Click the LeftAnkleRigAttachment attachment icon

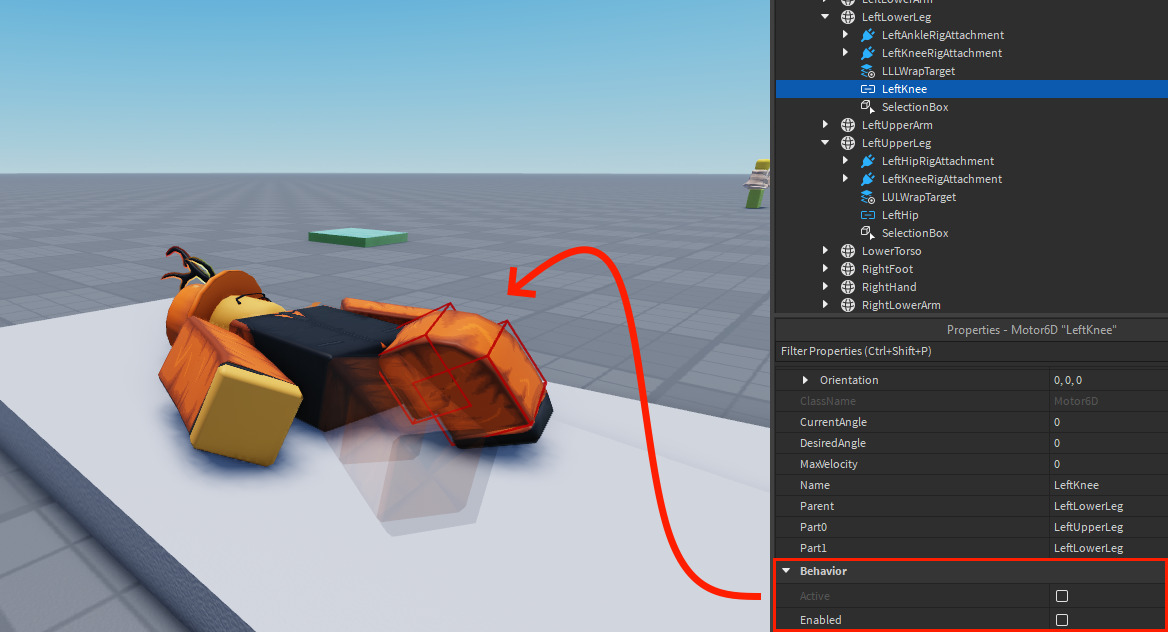[x=868, y=35]
